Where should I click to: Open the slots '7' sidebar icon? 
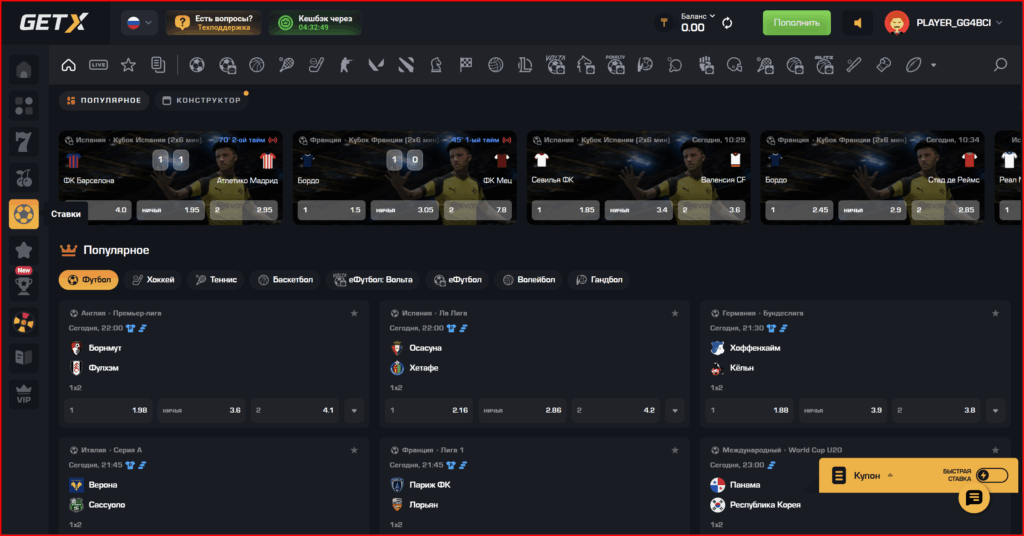(24, 141)
